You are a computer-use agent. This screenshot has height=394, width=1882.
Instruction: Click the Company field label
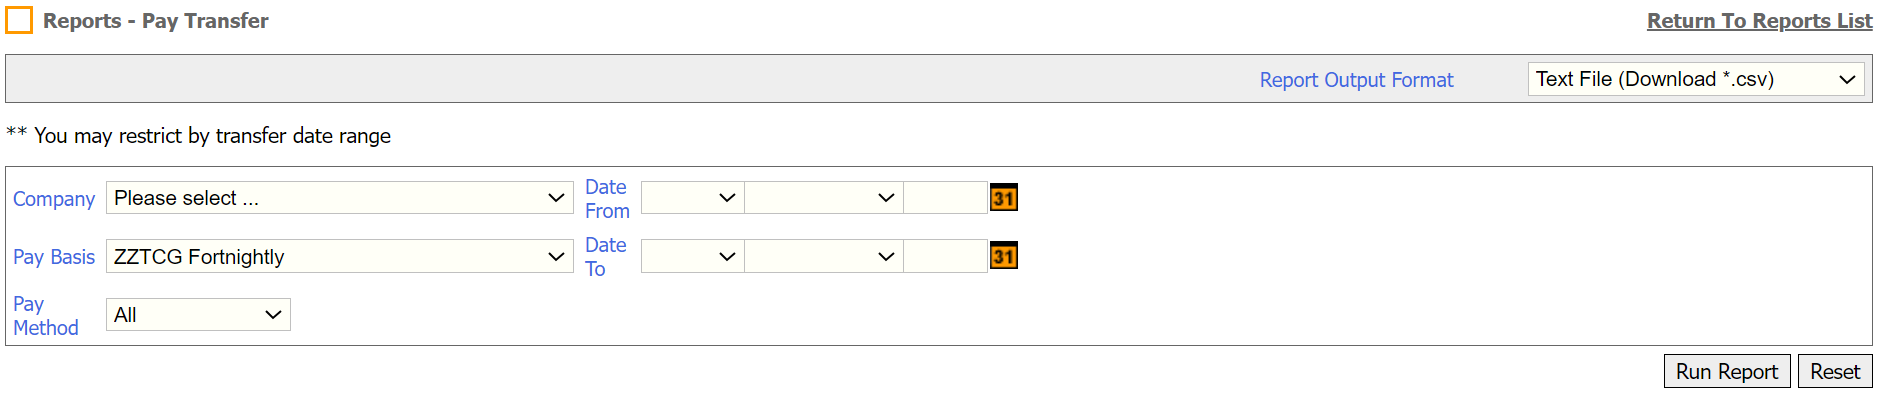click(54, 199)
